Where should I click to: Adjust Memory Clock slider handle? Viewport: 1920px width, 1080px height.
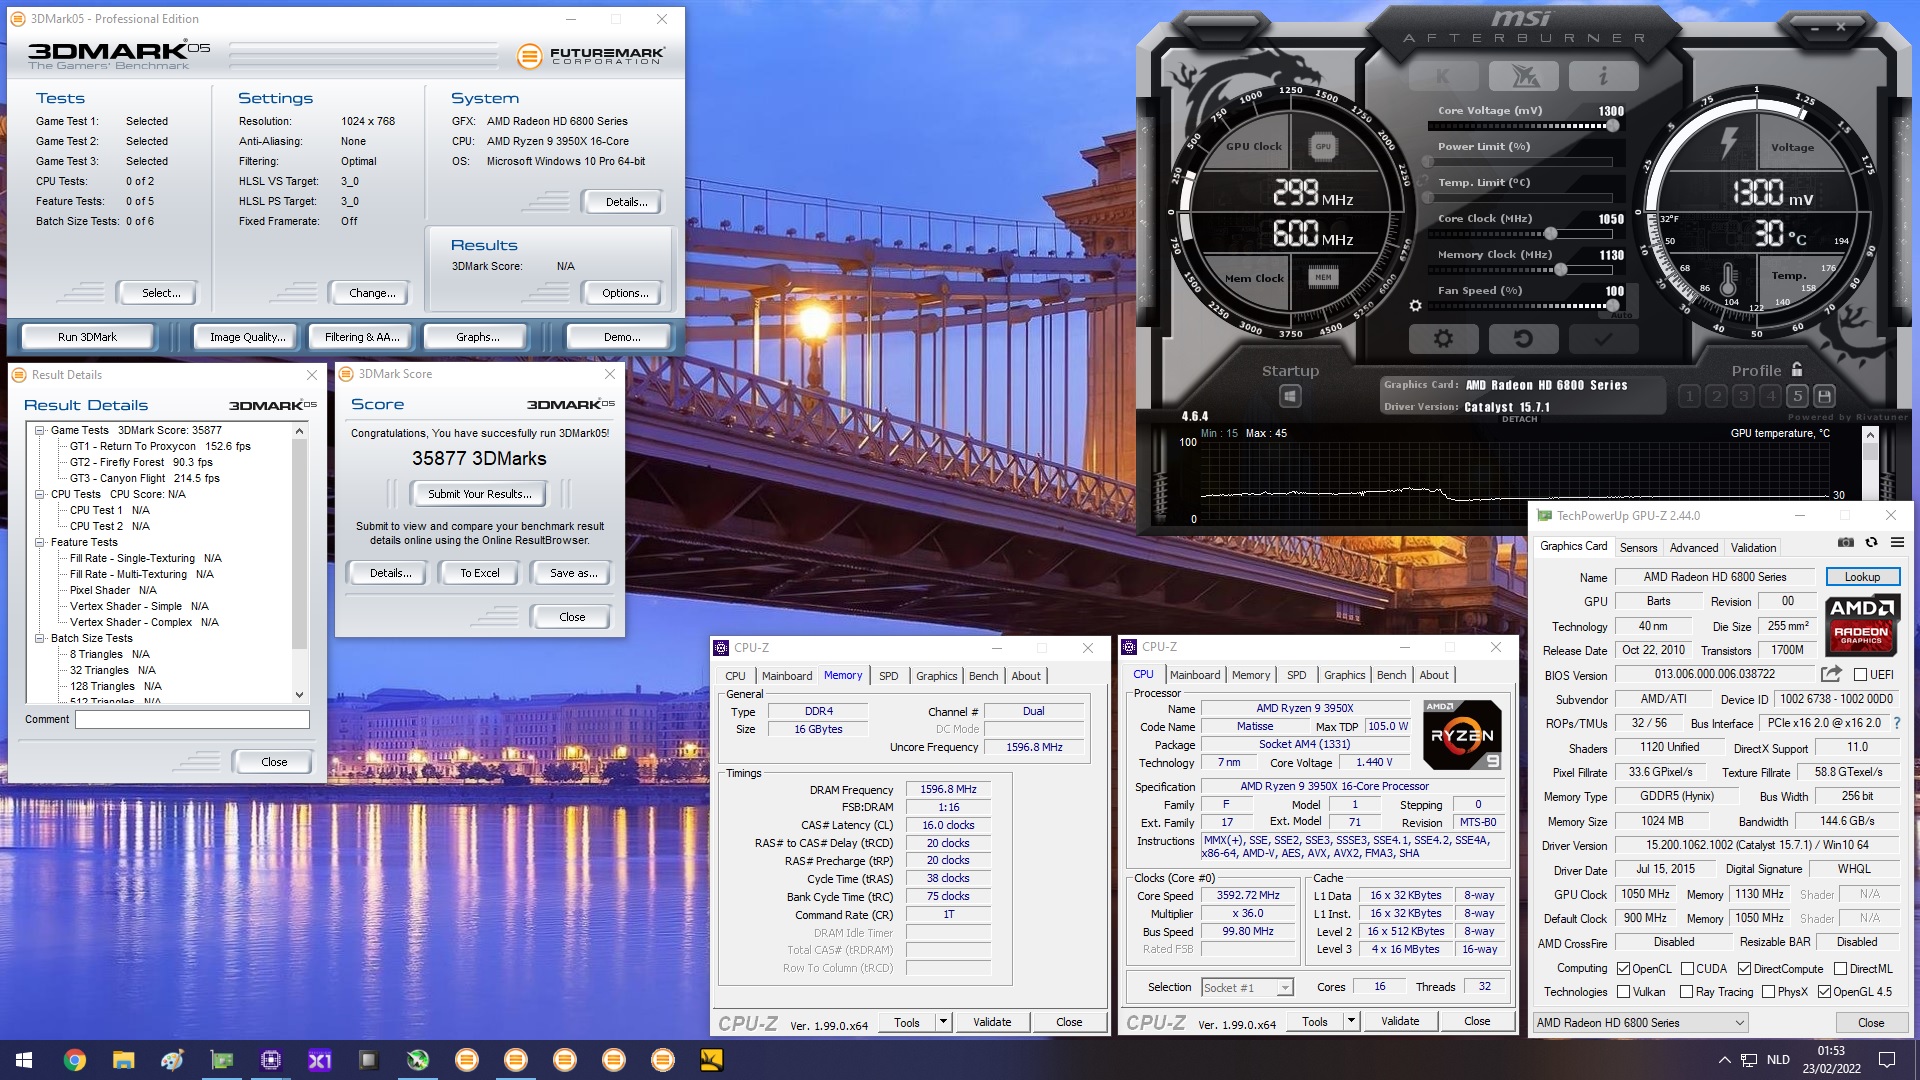pos(1561,270)
